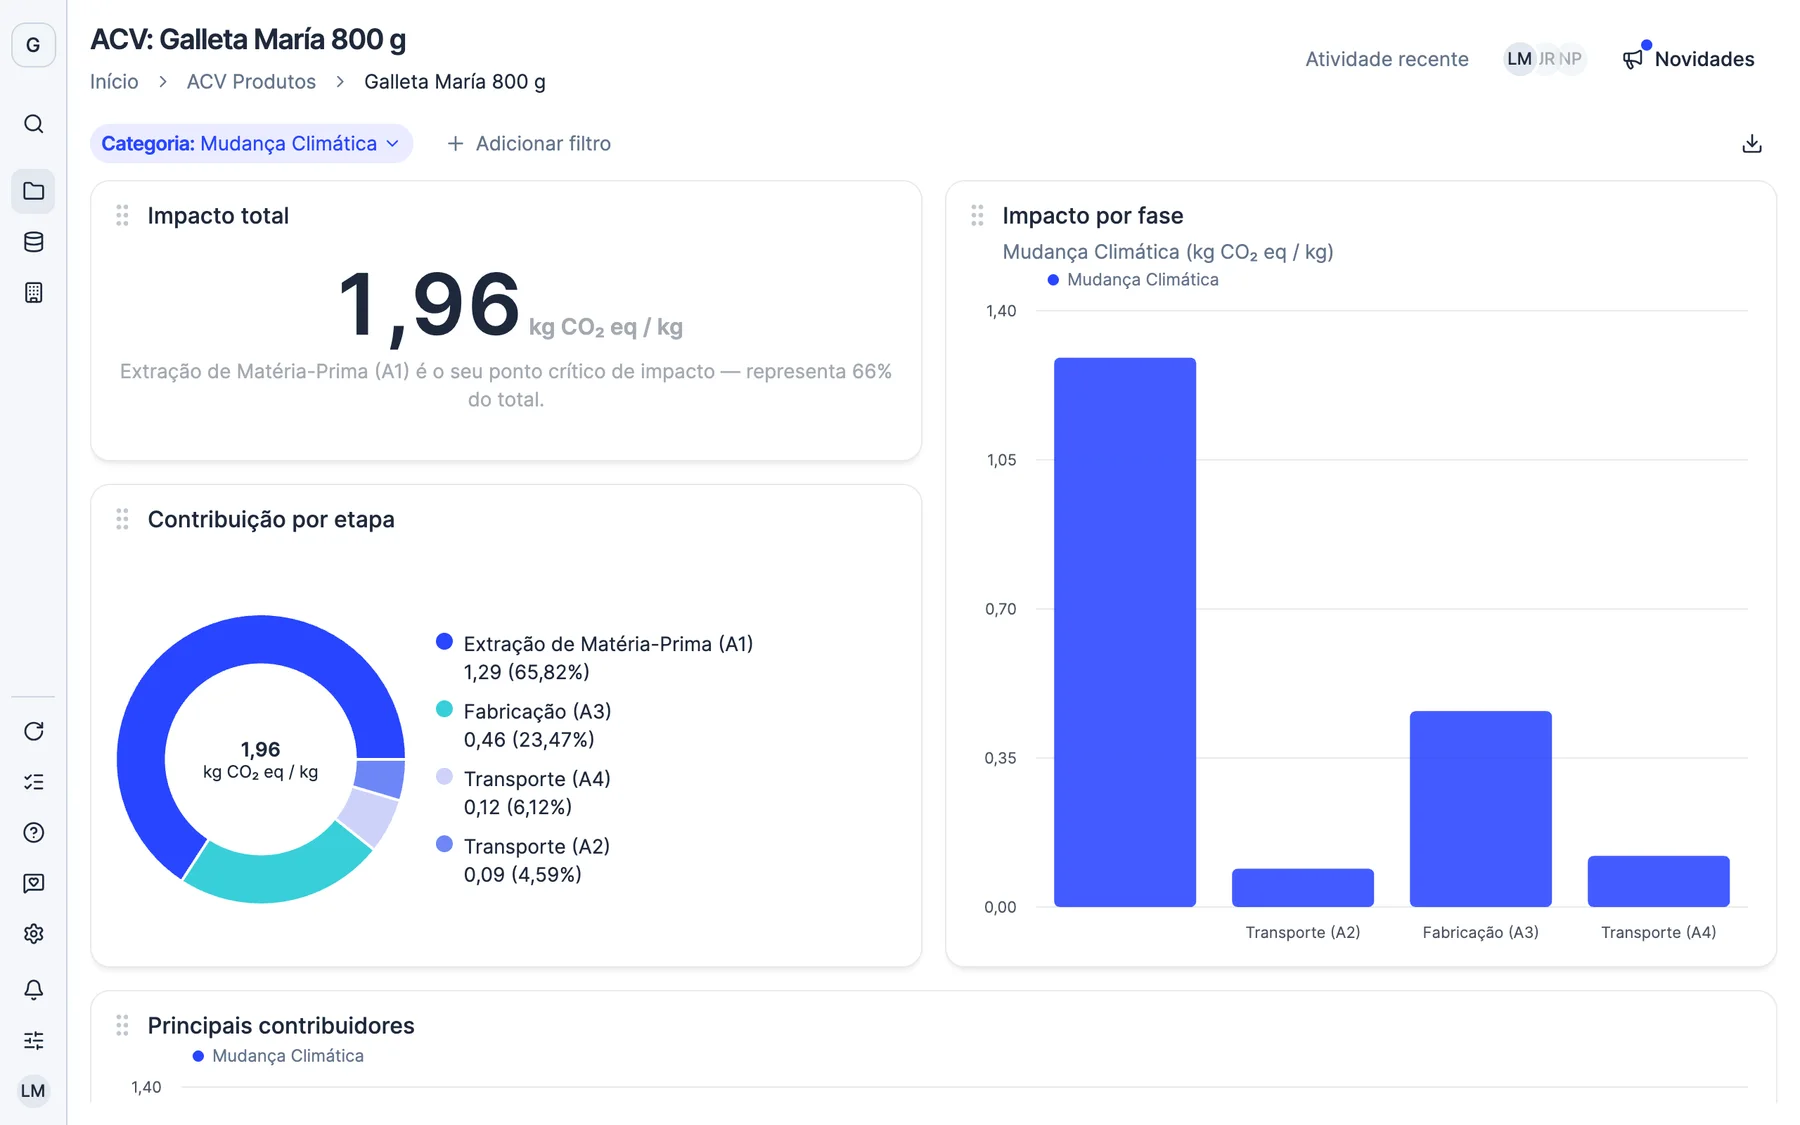Toggle Mudança Climática legend in Principais contribuidores
The width and height of the screenshot is (1800, 1125).
[x=278, y=1056]
